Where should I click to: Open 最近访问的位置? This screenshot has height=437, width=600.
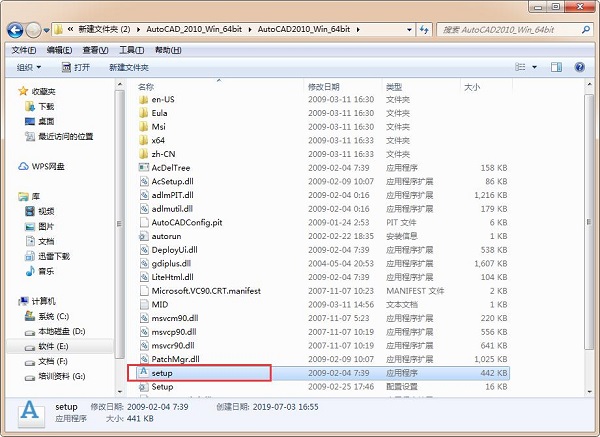coord(59,136)
